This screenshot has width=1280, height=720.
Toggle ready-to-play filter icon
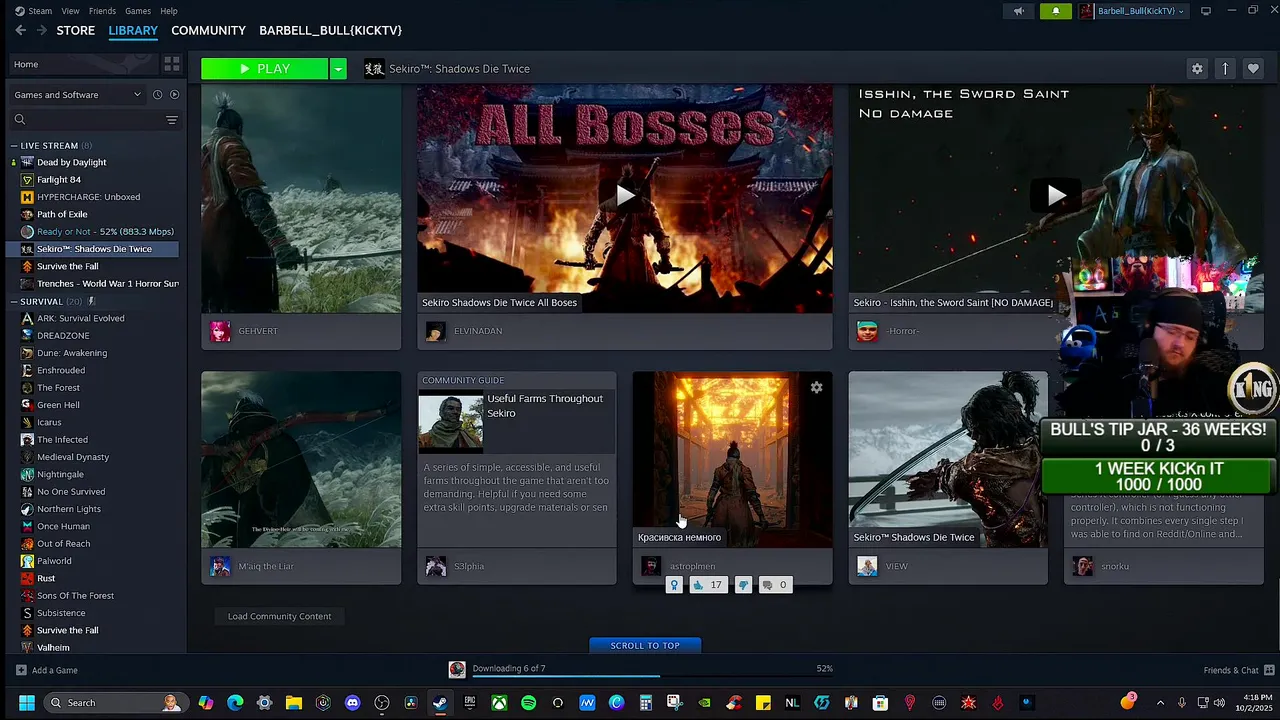174,95
